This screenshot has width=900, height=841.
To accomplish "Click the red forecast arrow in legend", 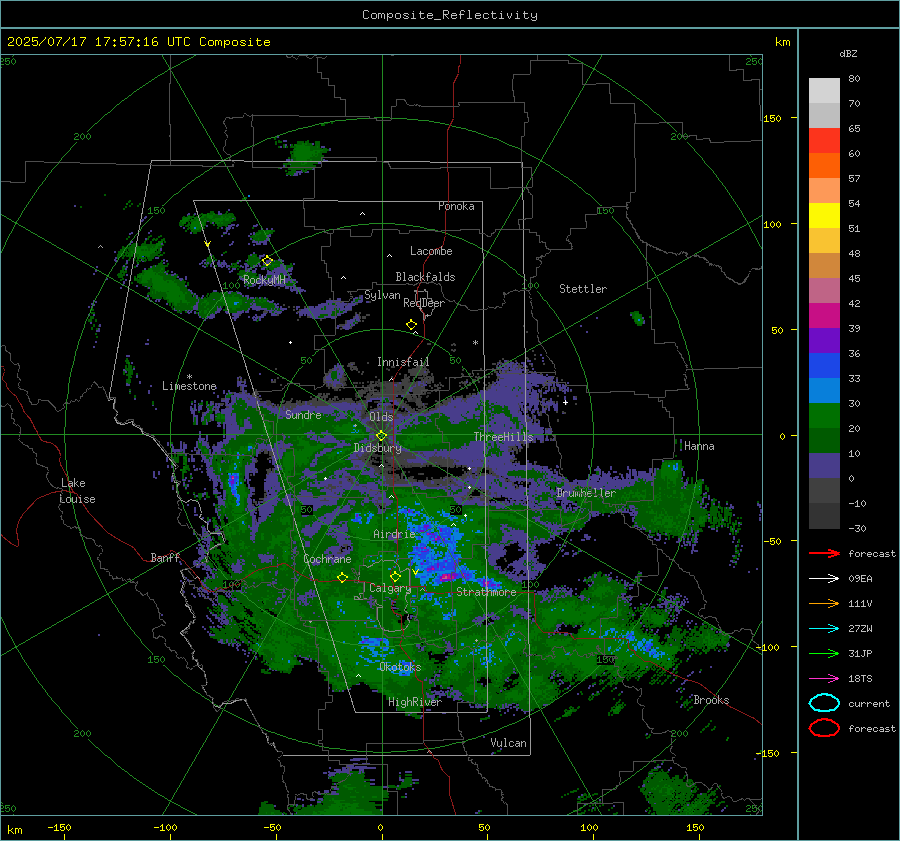I will [x=824, y=553].
